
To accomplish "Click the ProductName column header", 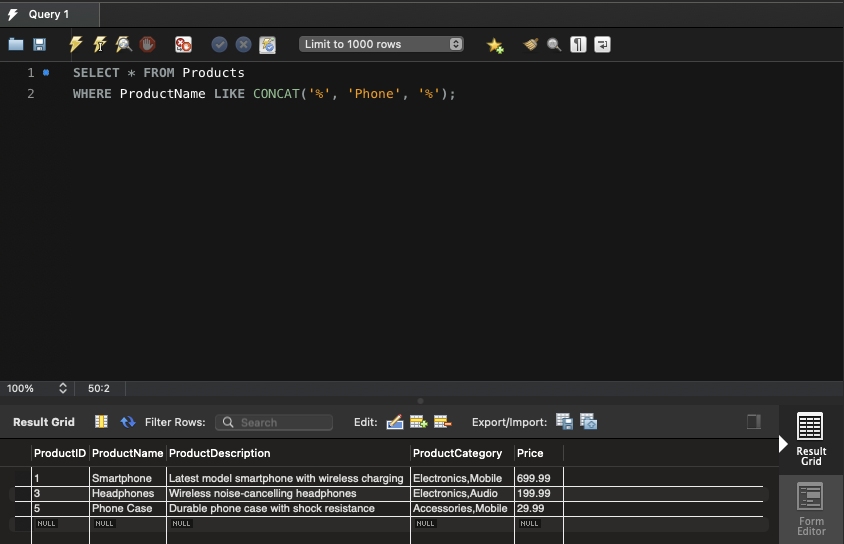I will [x=127, y=453].
